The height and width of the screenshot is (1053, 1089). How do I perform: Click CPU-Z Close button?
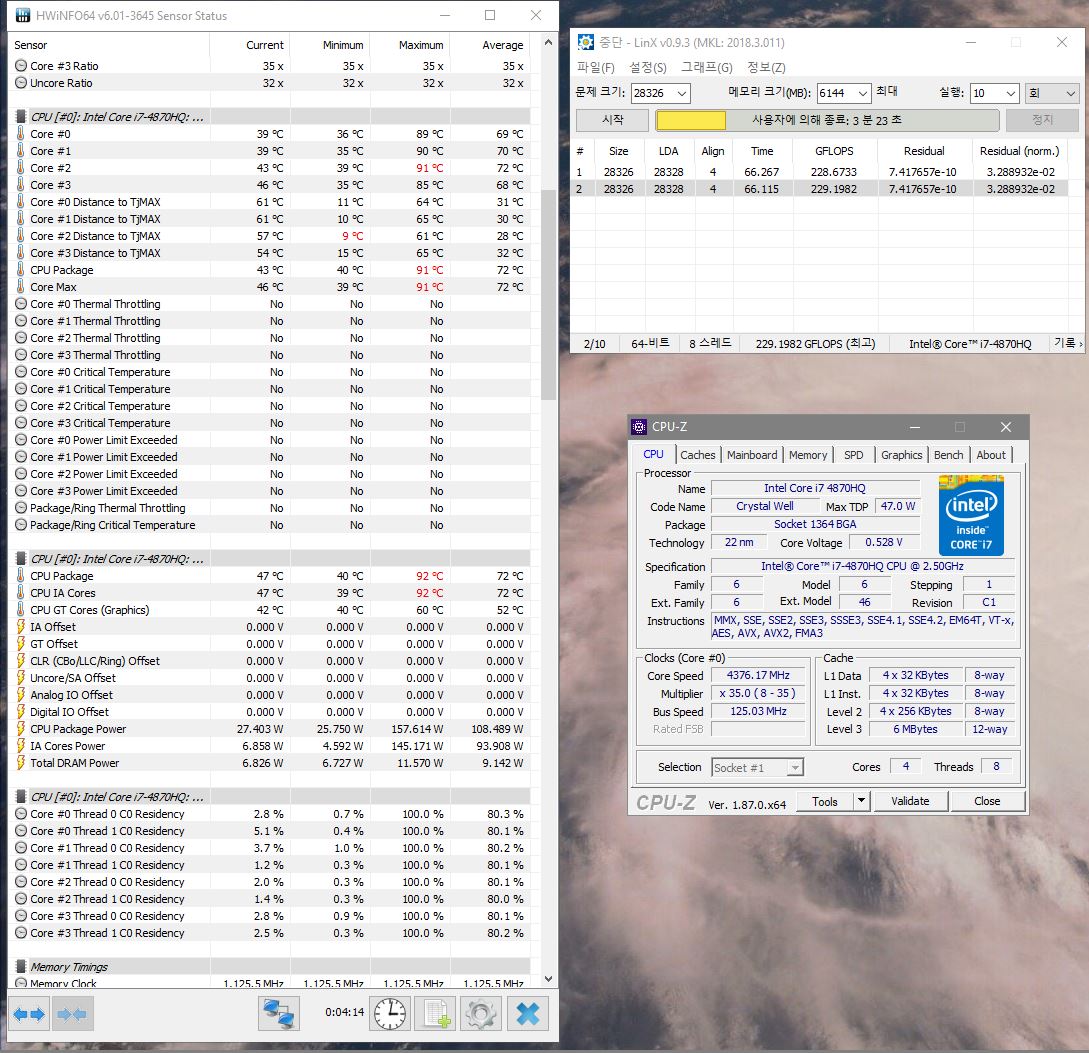(x=987, y=801)
